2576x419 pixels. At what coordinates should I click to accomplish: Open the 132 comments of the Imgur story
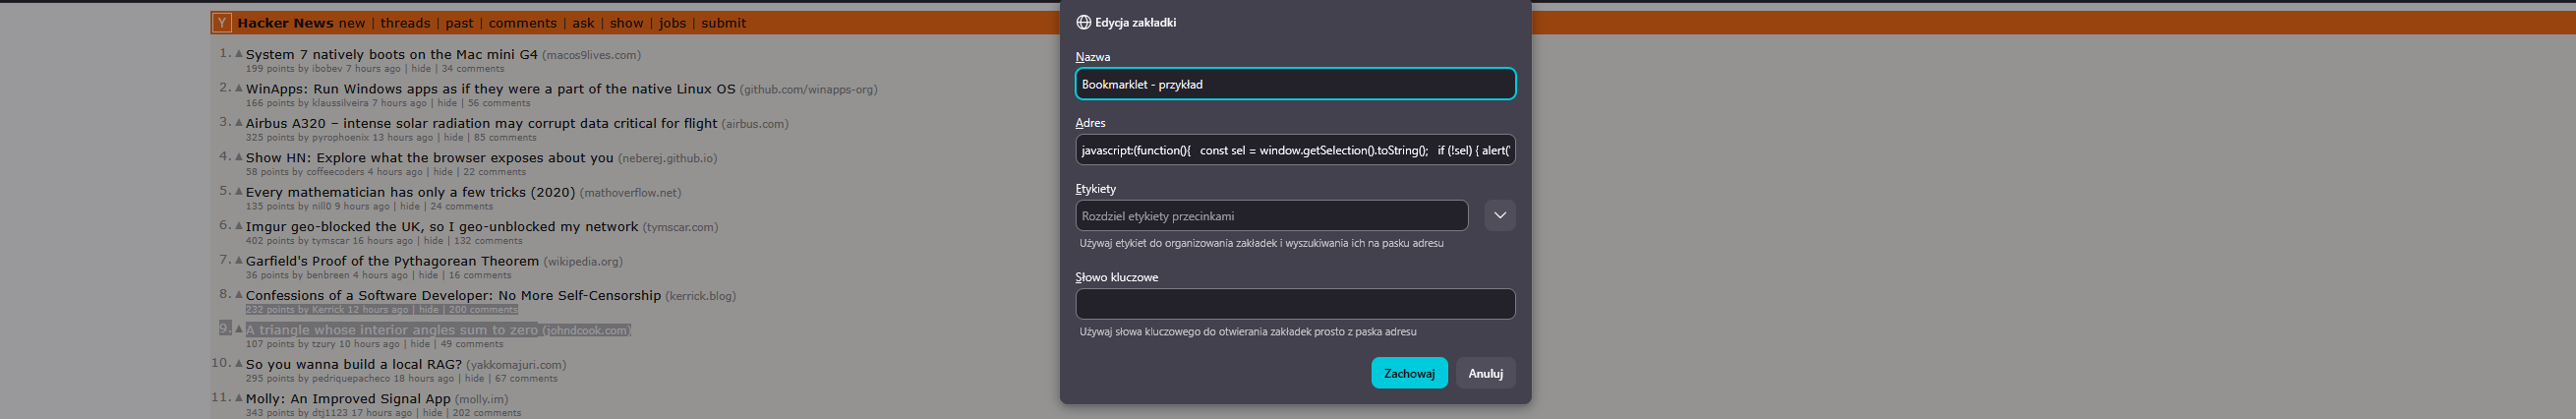(x=488, y=240)
